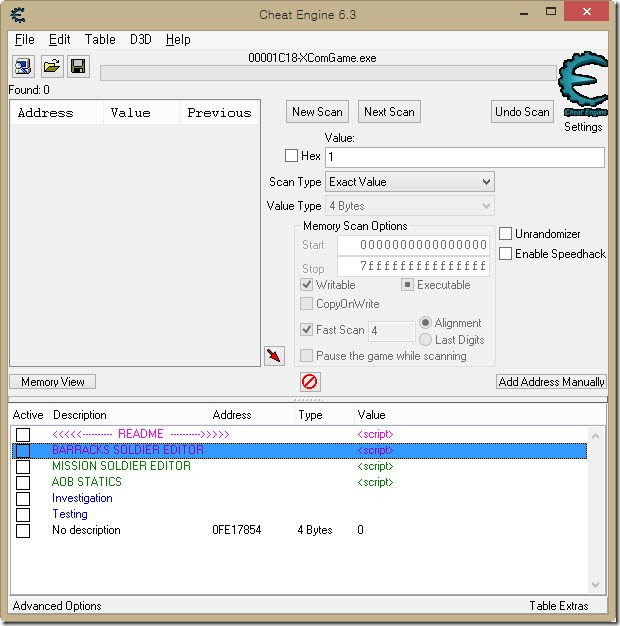Open the D3D menu
The image size is (620, 626).
click(141, 40)
